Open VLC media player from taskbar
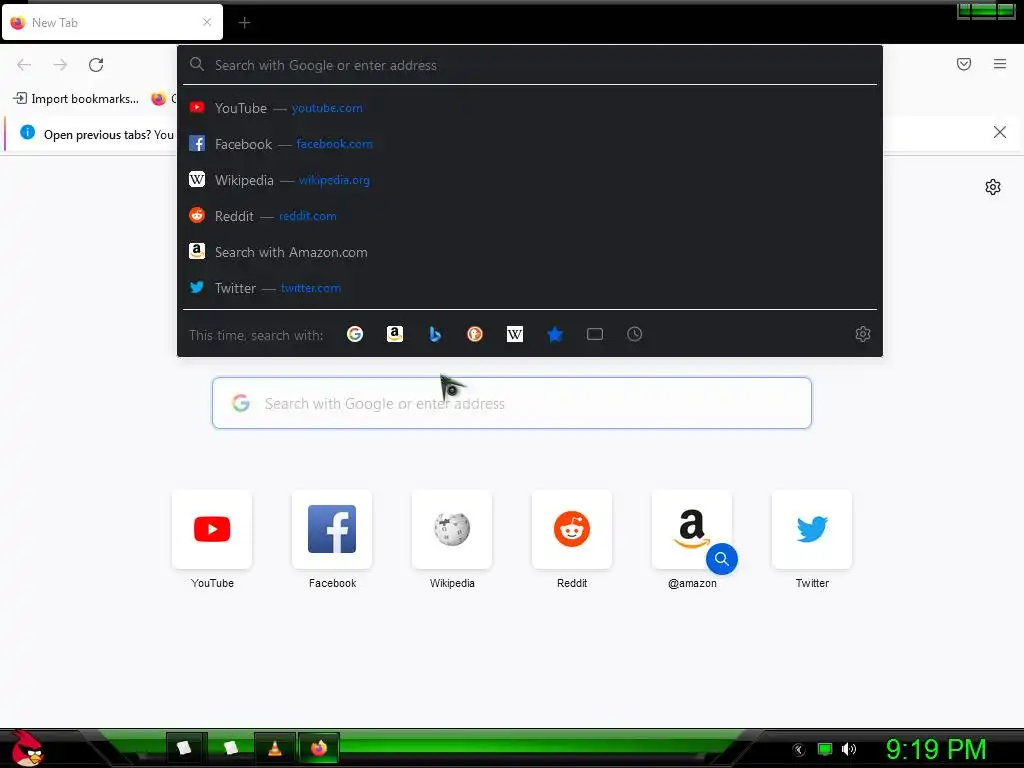Image resolution: width=1024 pixels, height=768 pixels. (x=275, y=748)
